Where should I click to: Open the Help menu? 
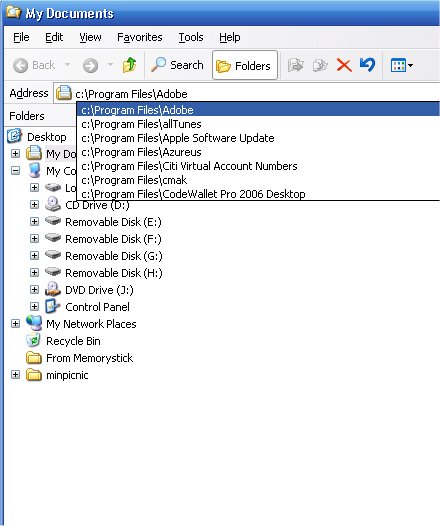coord(230,37)
